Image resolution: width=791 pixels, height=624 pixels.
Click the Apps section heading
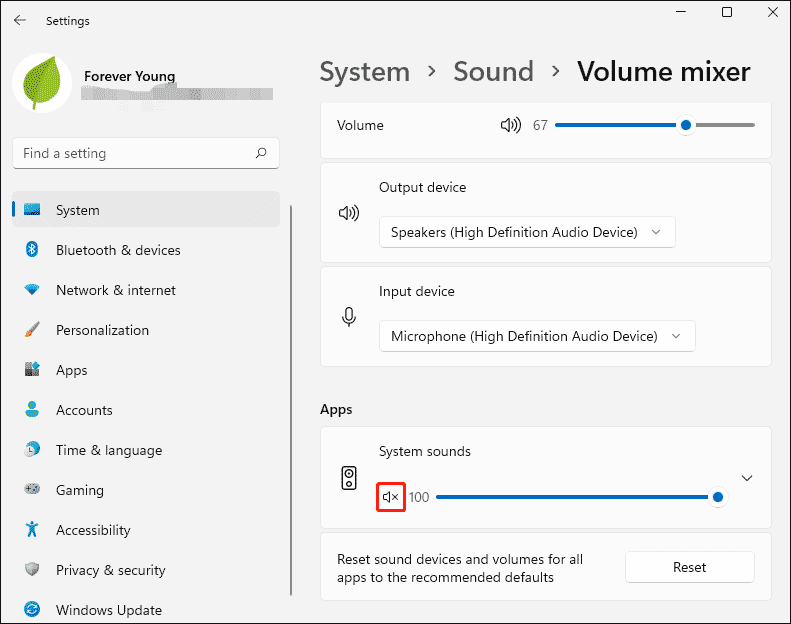click(336, 410)
